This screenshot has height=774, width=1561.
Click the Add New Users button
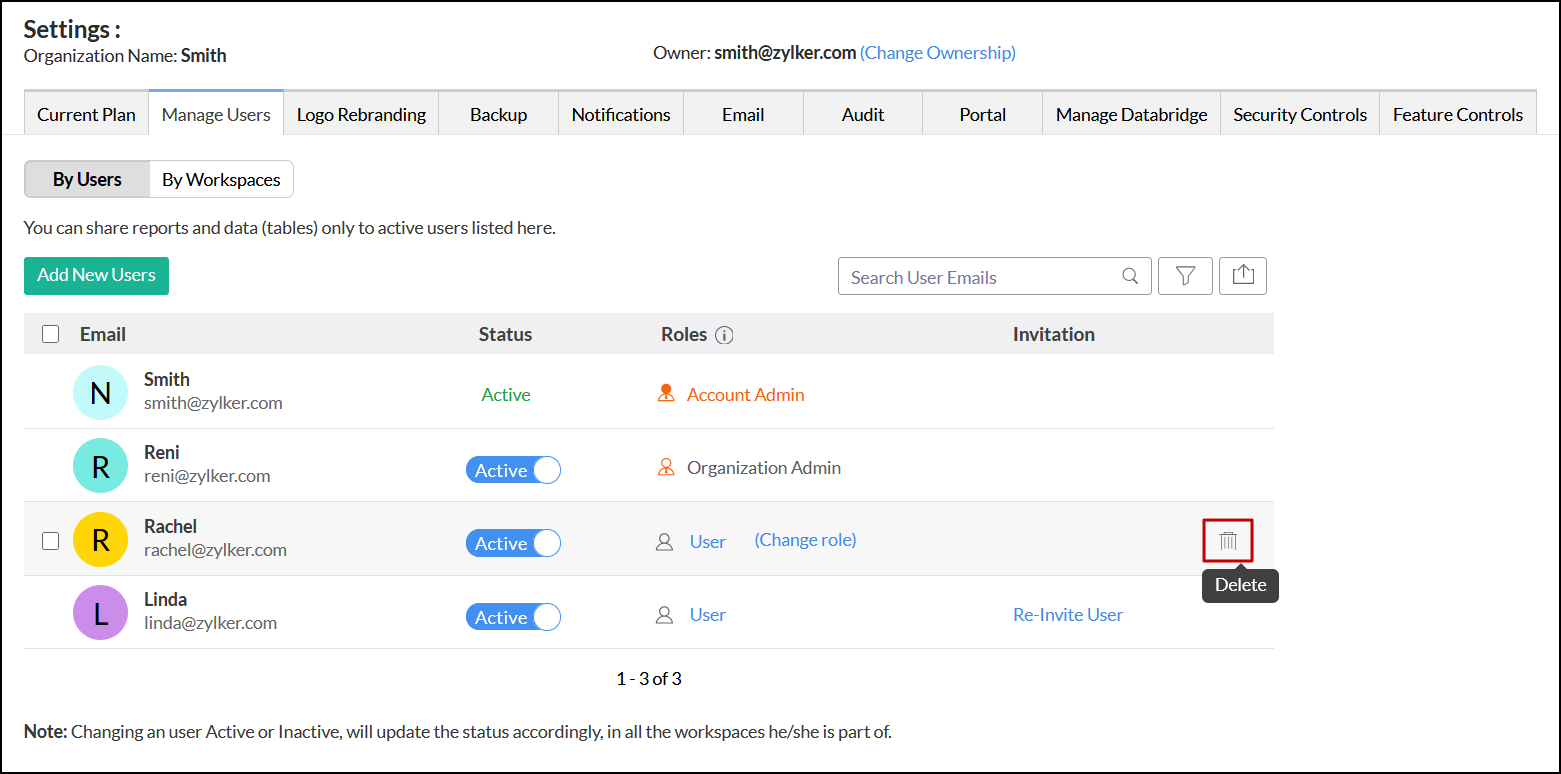pyautogui.click(x=96, y=276)
